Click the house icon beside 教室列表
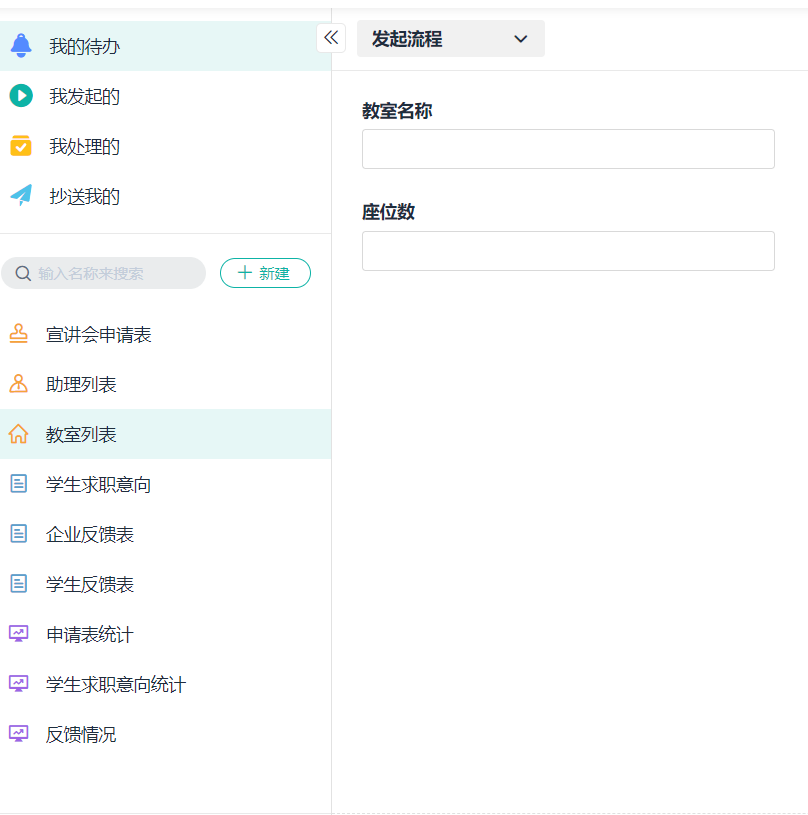The image size is (808, 815). tap(18, 434)
